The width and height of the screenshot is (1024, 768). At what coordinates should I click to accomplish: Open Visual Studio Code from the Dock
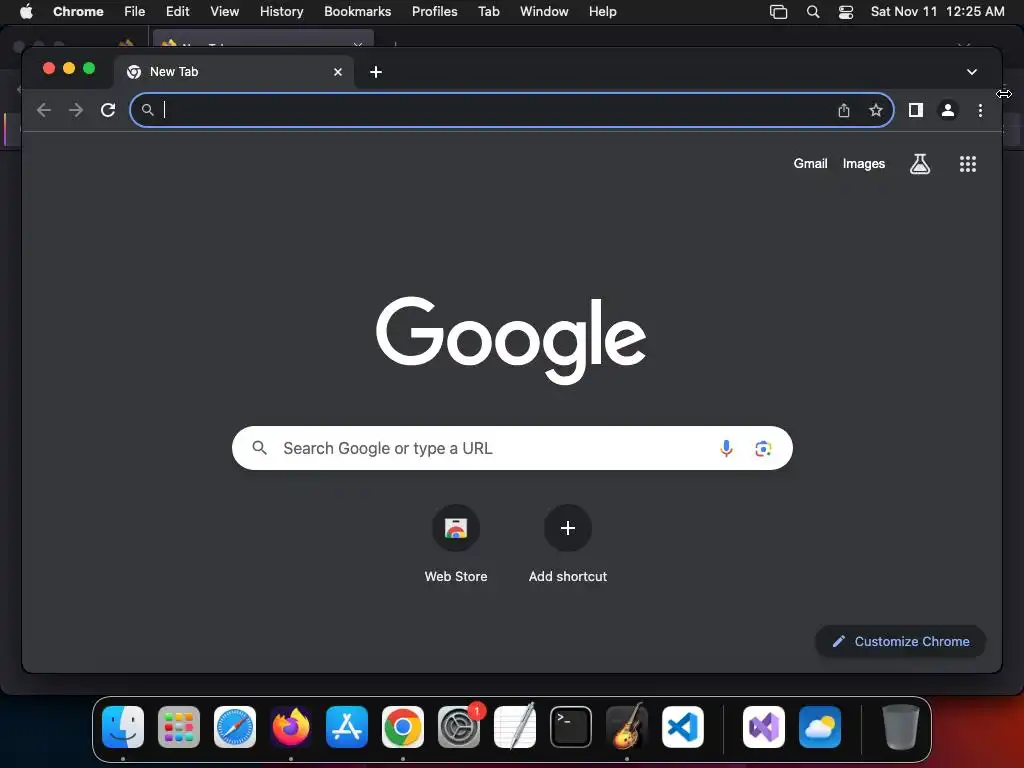point(683,727)
